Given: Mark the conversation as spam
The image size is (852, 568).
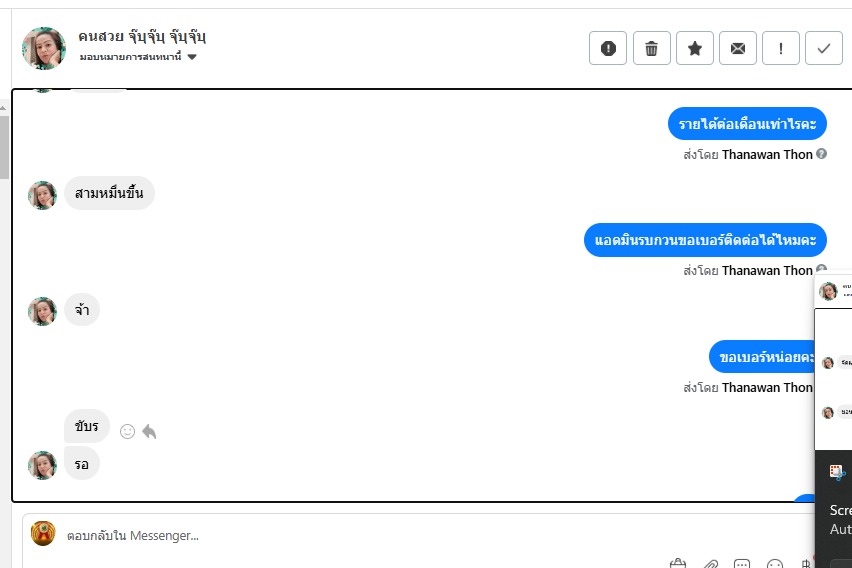Looking at the screenshot, I should (x=608, y=48).
